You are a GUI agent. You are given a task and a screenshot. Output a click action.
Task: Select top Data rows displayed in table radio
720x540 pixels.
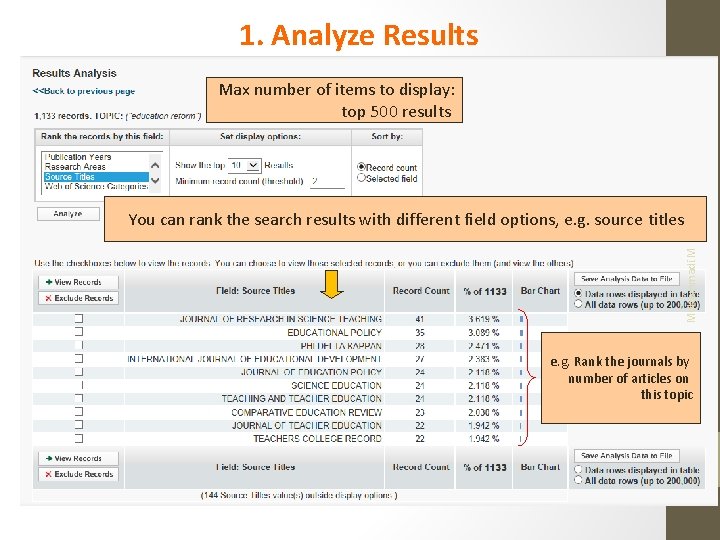tap(578, 293)
